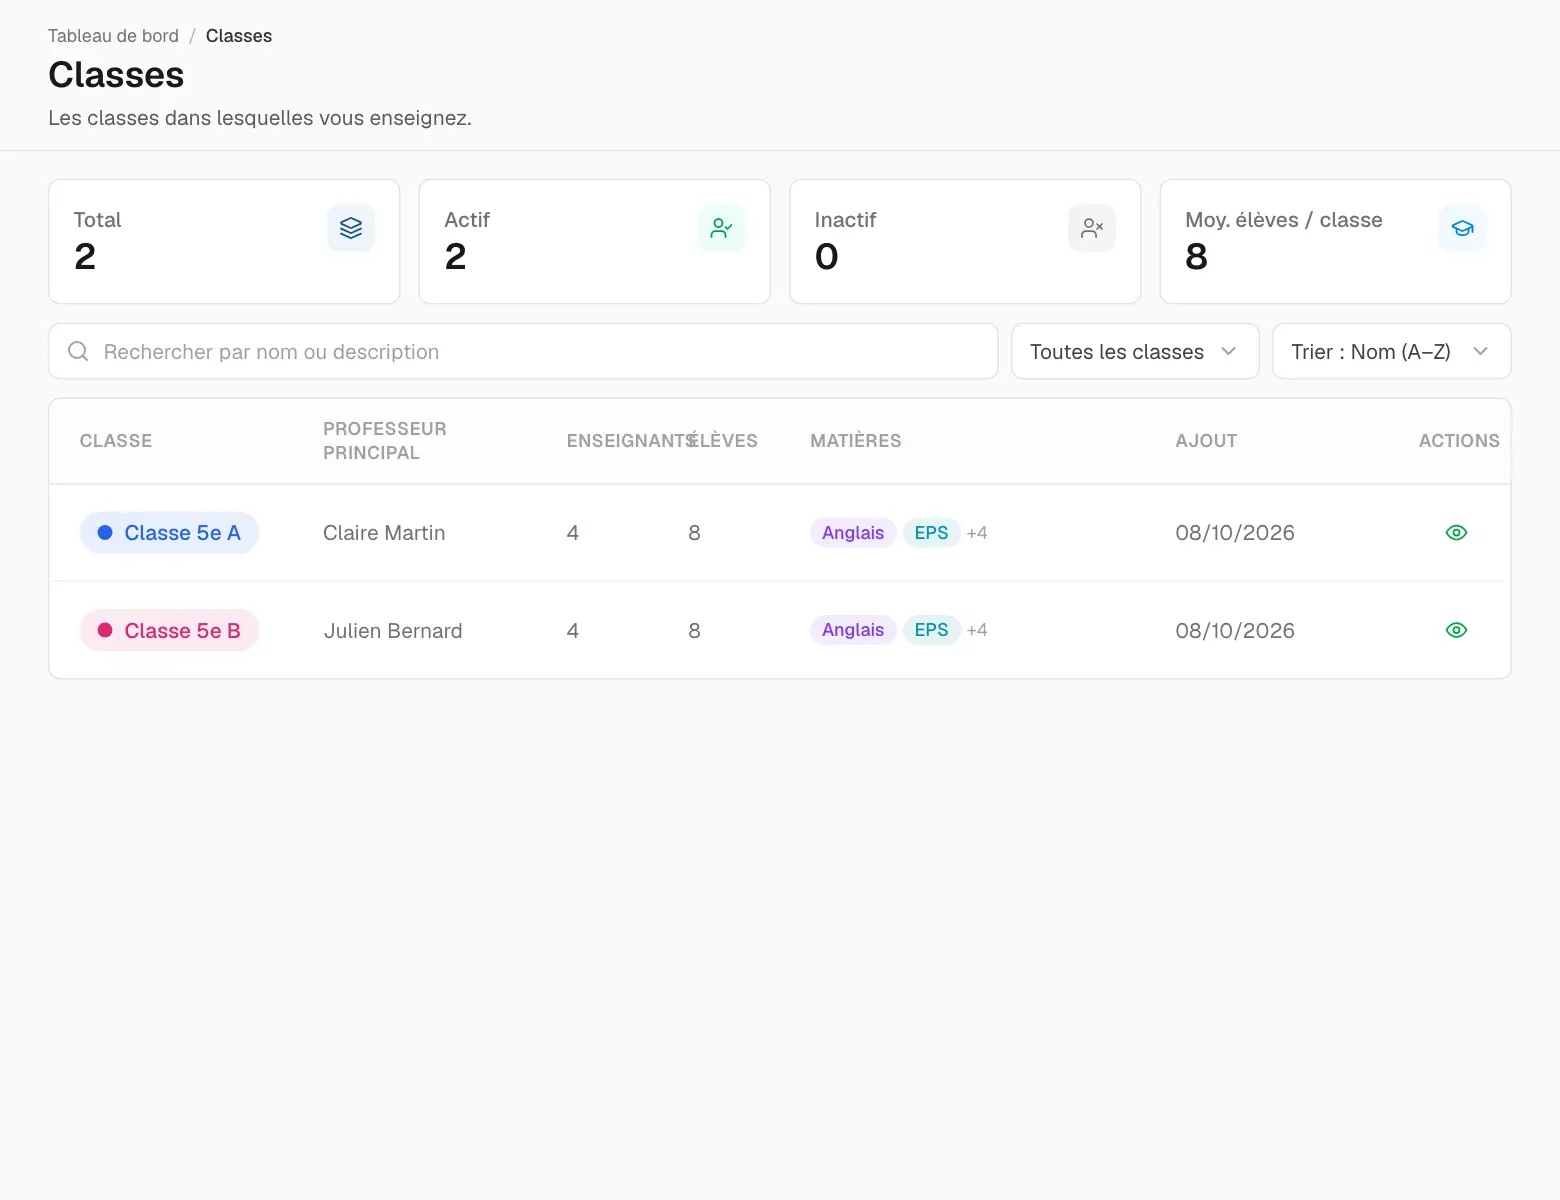Click the layers icon in Total card

pos(351,228)
